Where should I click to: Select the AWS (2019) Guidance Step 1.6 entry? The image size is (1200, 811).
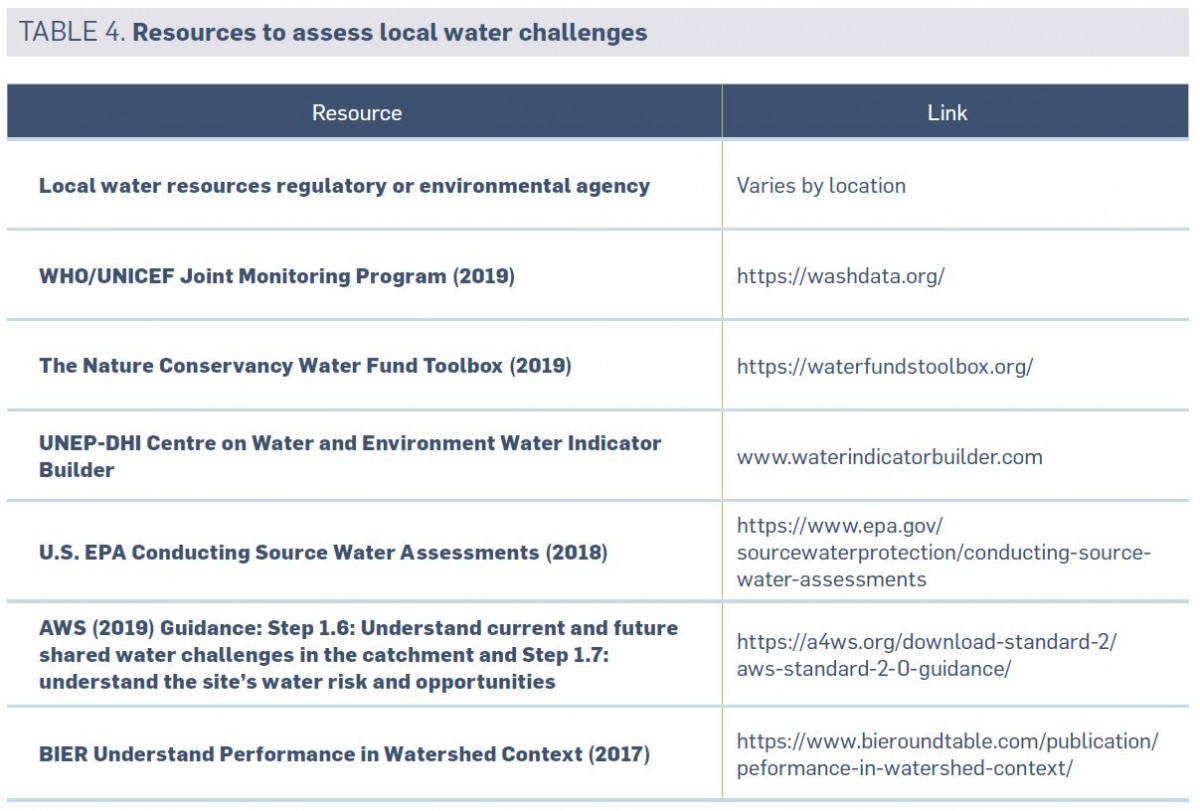tap(358, 655)
